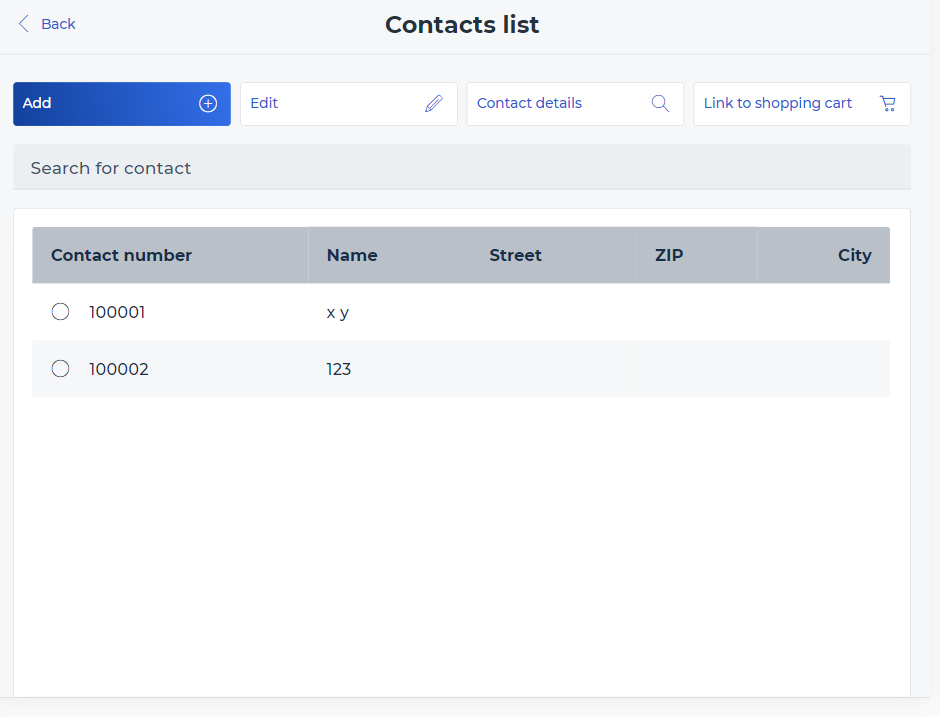Select radio button for contact 100001

60,312
